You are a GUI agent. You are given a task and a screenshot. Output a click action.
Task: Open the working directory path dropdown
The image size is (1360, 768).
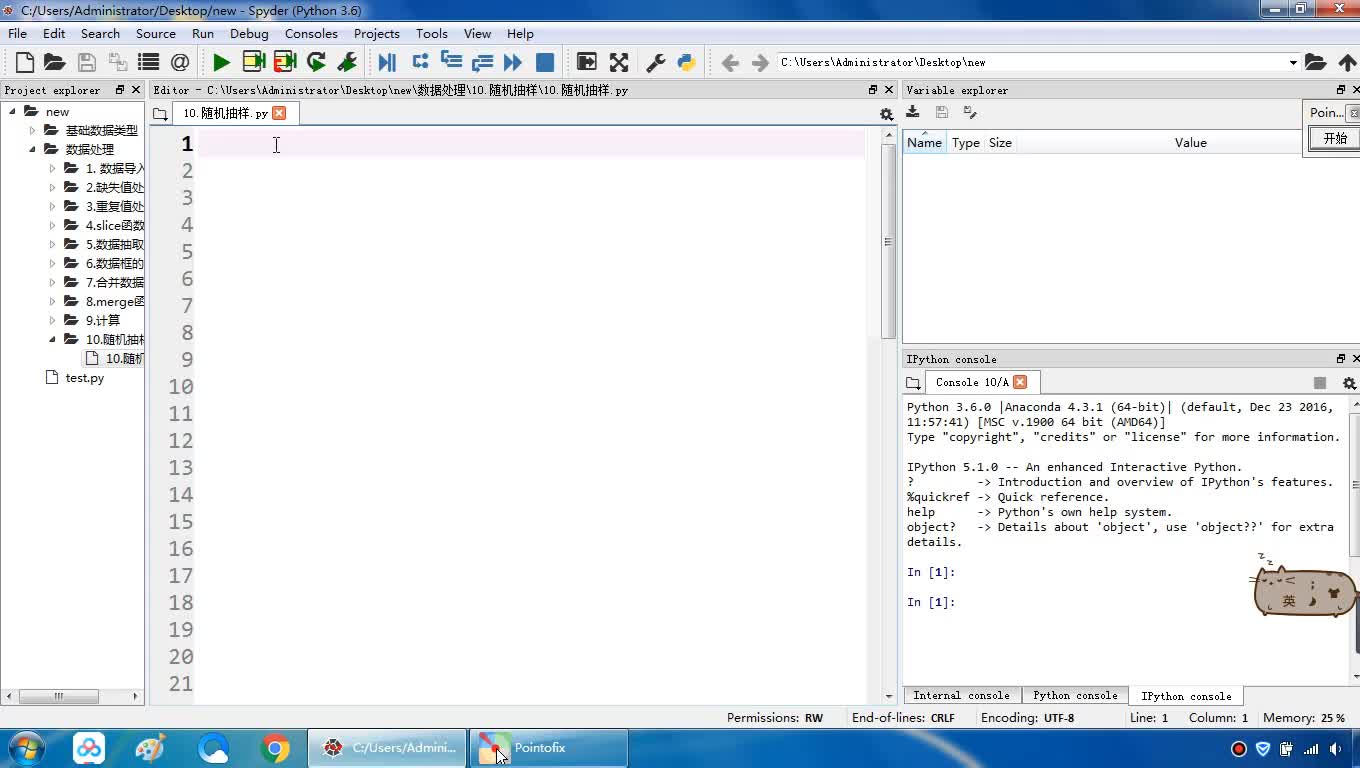pyautogui.click(x=1292, y=62)
